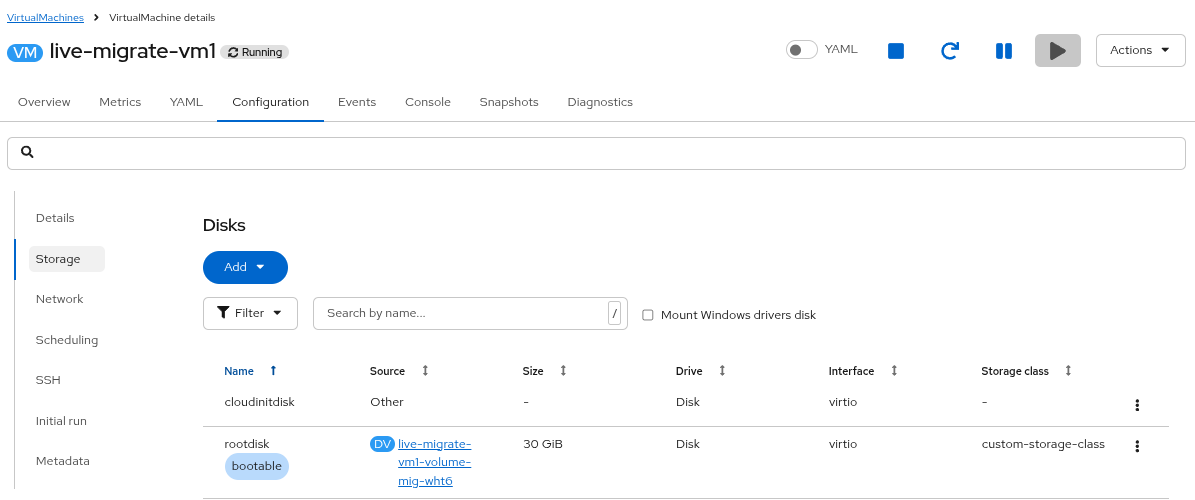The height and width of the screenshot is (500, 1195).
Task: Toggle the YAML switch
Action: click(801, 50)
